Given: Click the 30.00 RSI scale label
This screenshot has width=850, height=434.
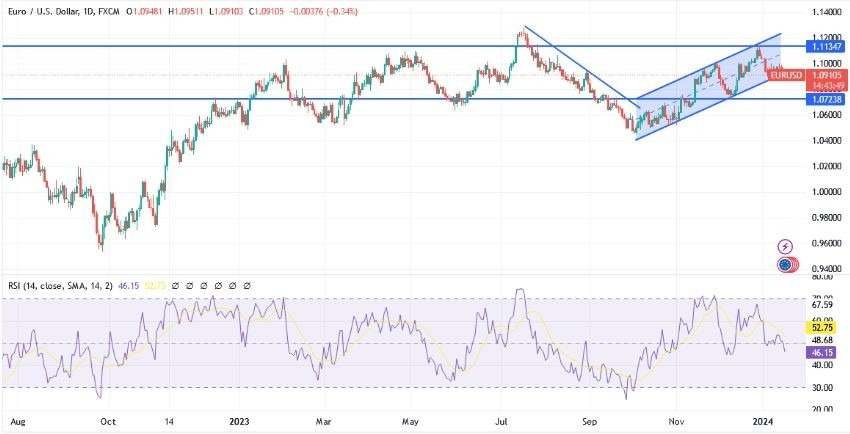Looking at the screenshot, I should [823, 388].
